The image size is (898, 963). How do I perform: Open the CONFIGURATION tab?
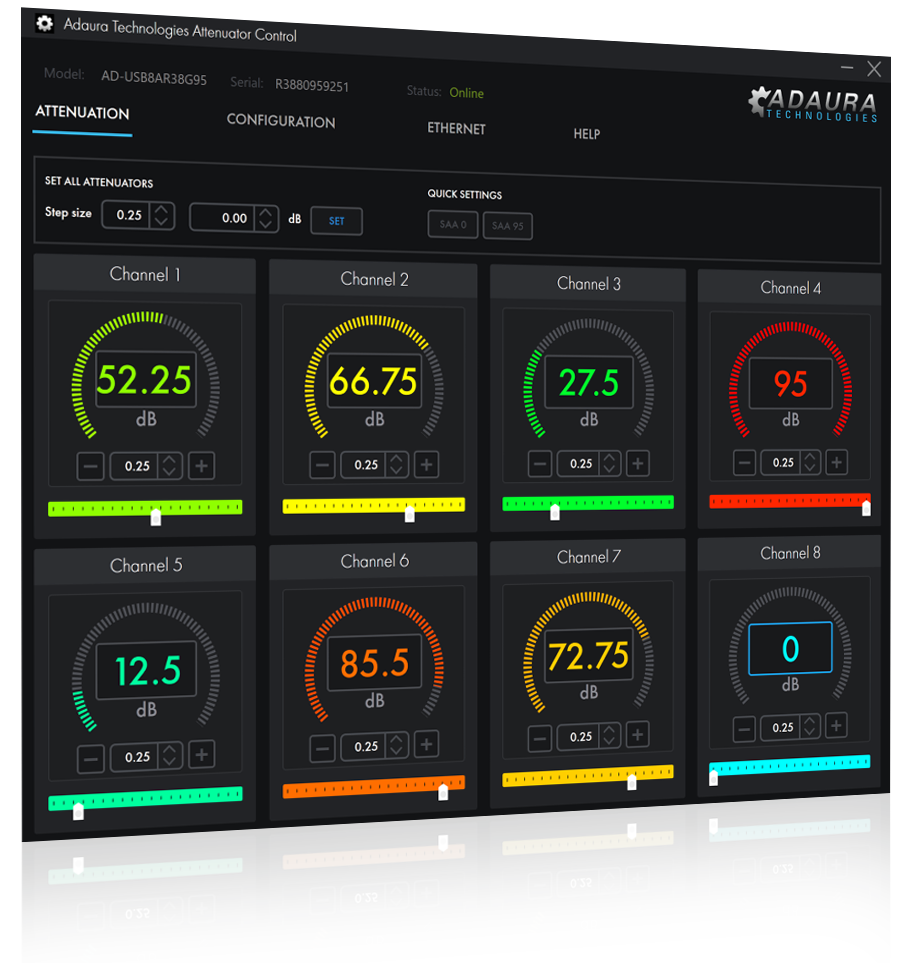pyautogui.click(x=281, y=120)
